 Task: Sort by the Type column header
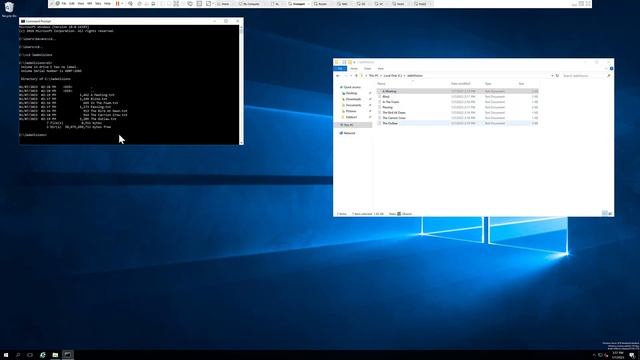488,84
